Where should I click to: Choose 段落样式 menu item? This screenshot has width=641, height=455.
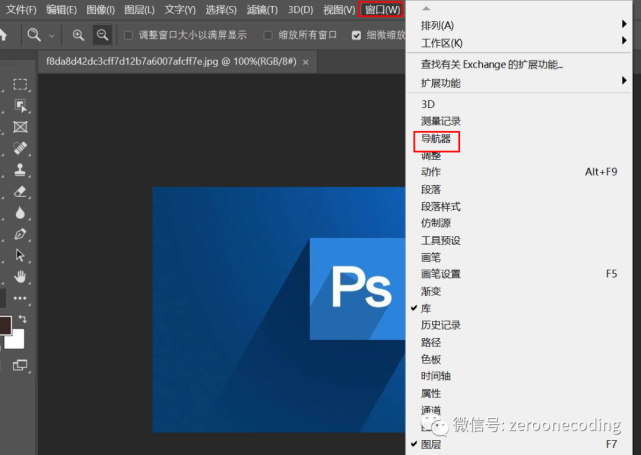point(519,206)
